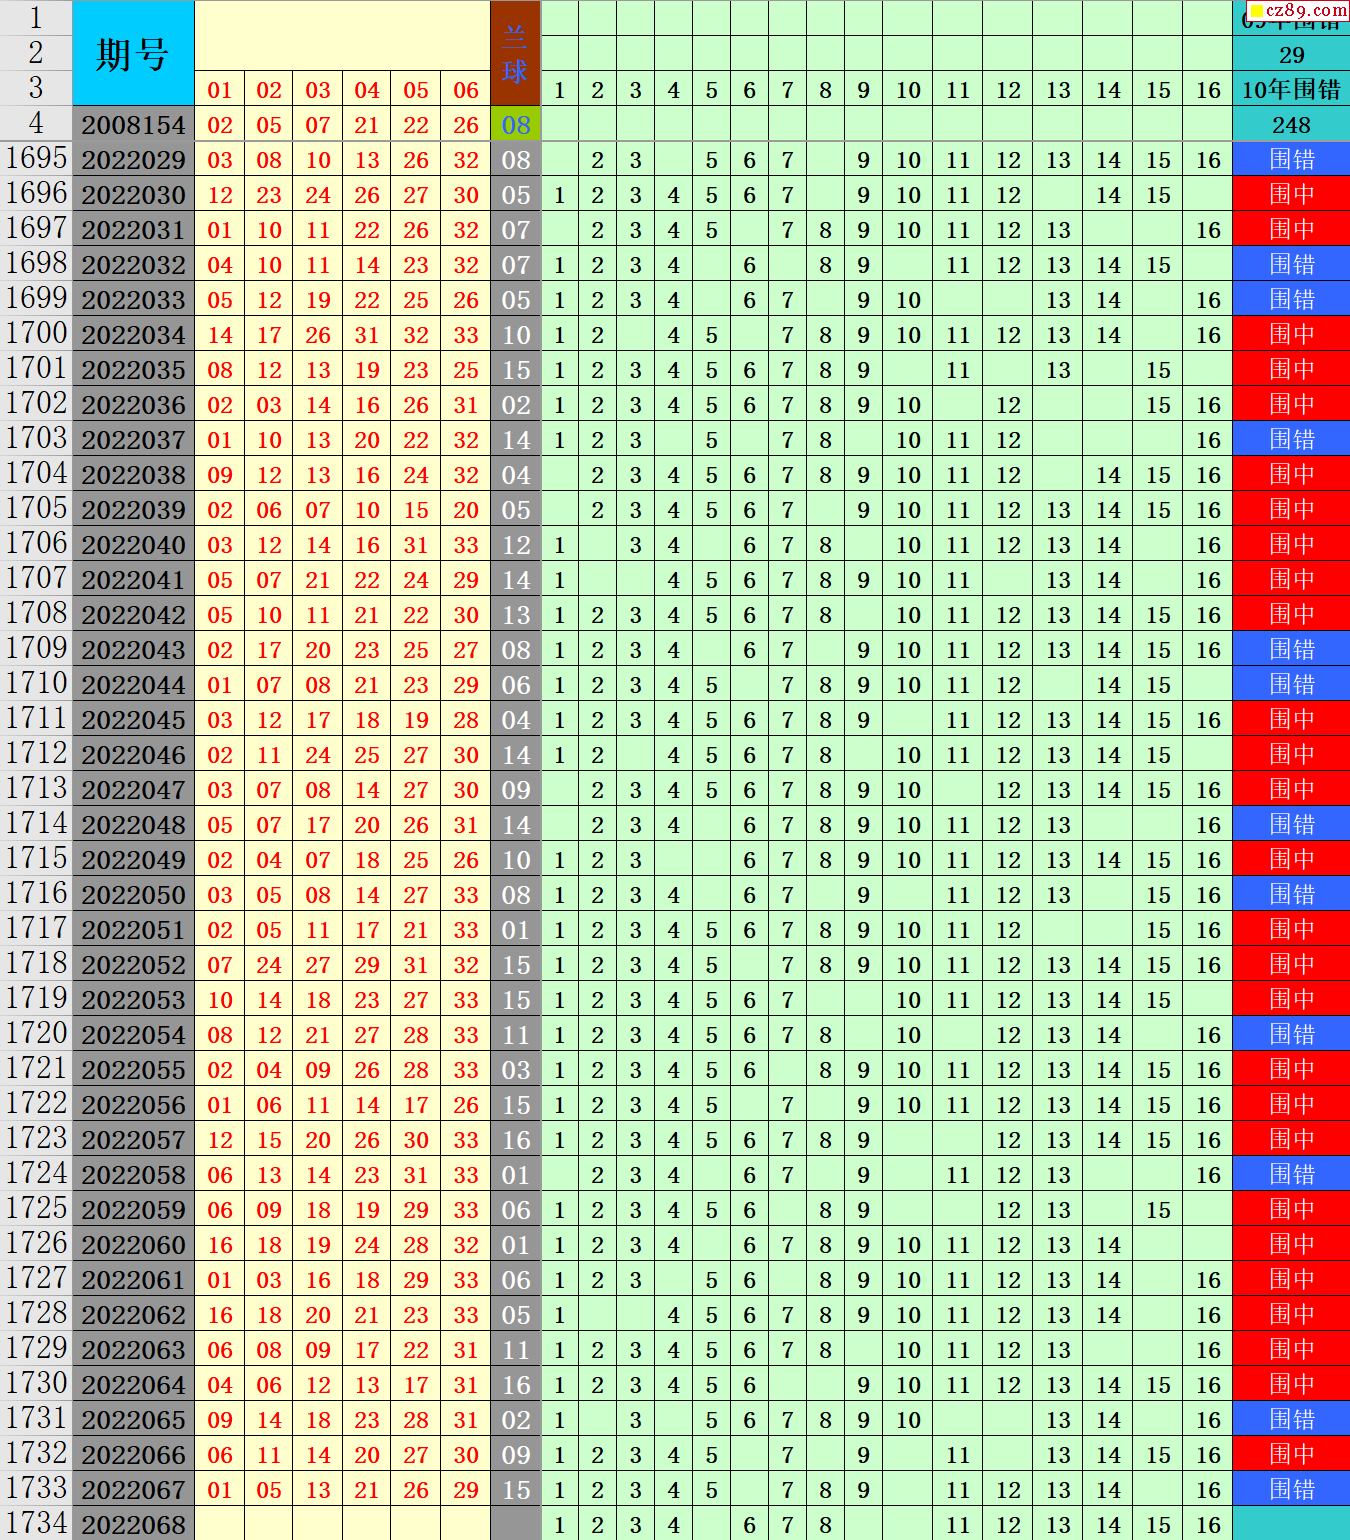Click the yellow square icon beside cz89.com
Screen dimensions: 1350x1540
tap(1257, 10)
